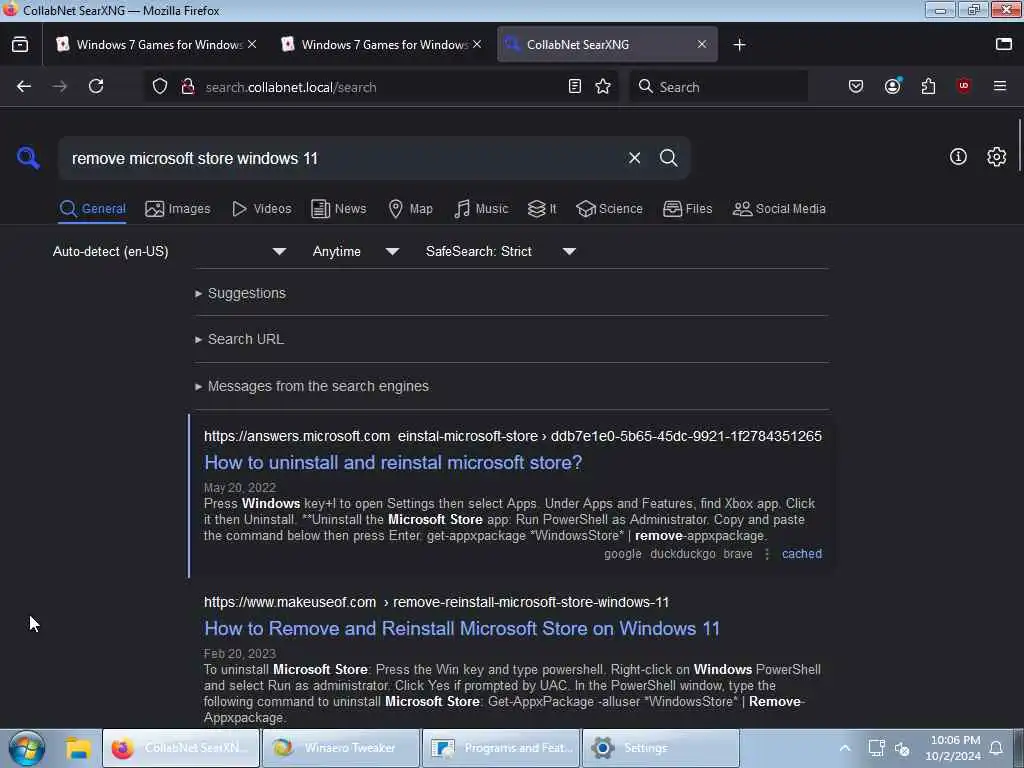Image resolution: width=1024 pixels, height=768 pixels.
Task: Select the Files search category
Action: (687, 208)
